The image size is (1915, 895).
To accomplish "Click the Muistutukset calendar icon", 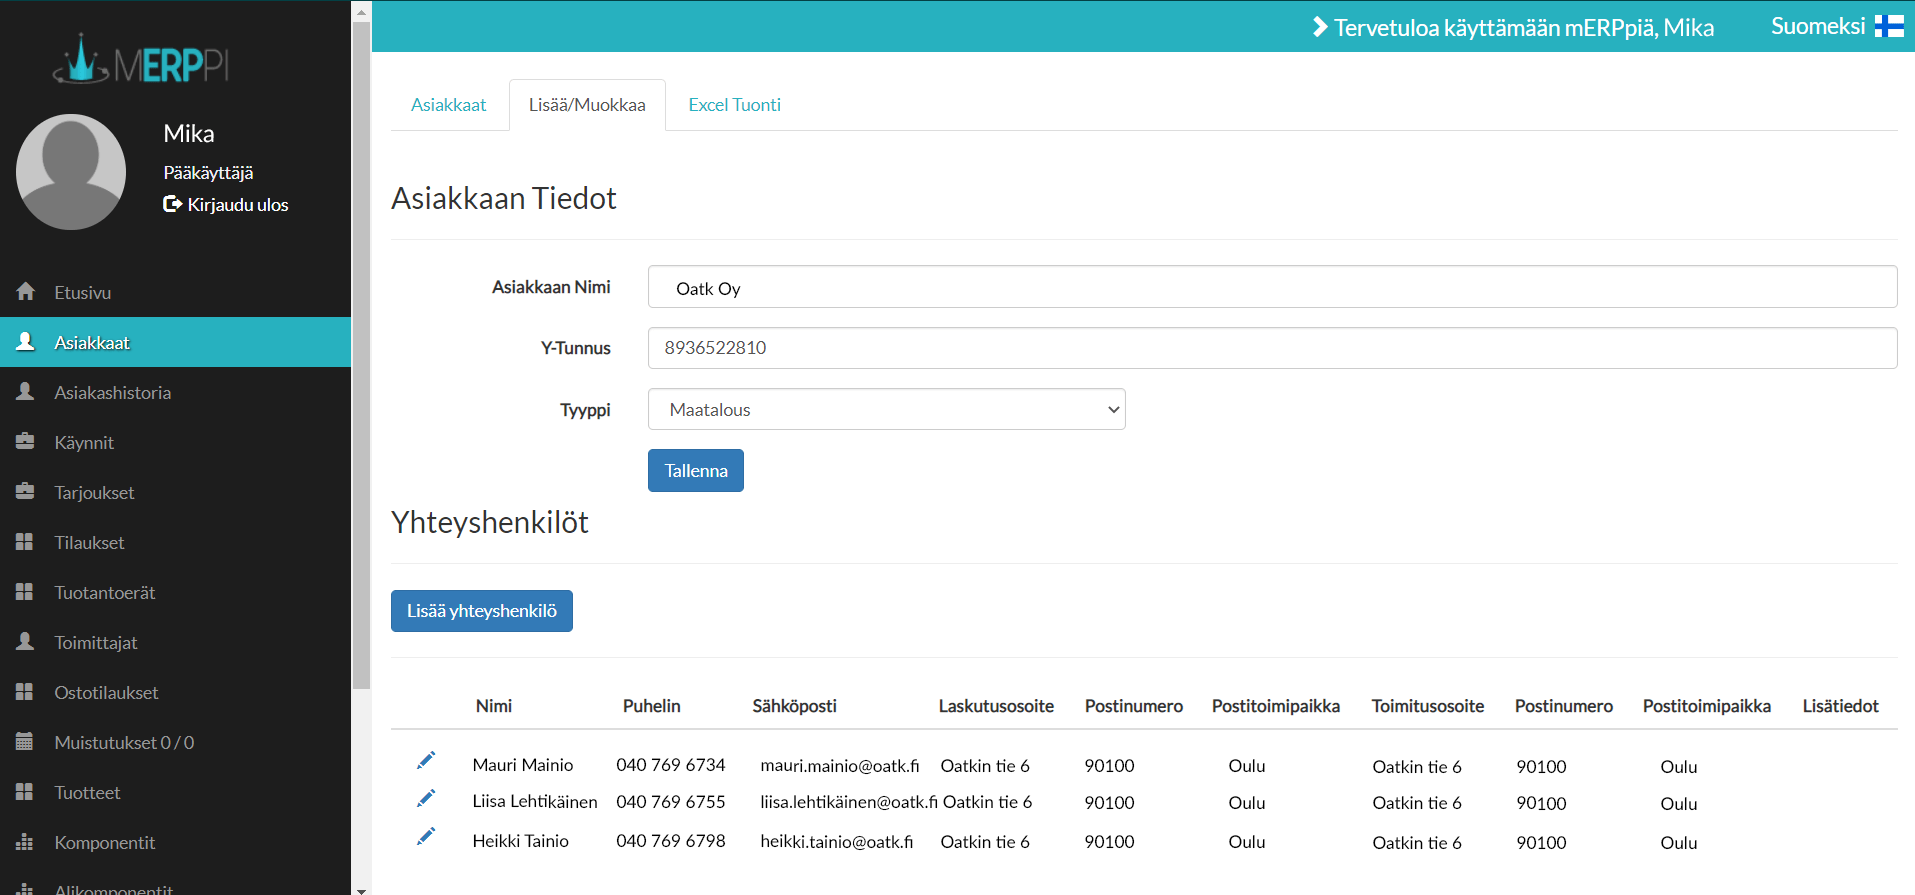I will [25, 742].
